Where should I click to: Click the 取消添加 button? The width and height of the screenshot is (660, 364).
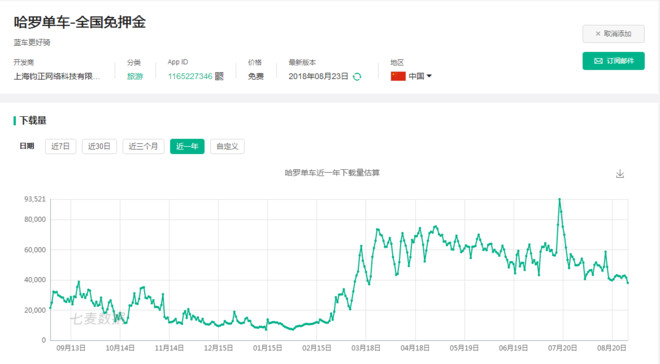point(613,34)
